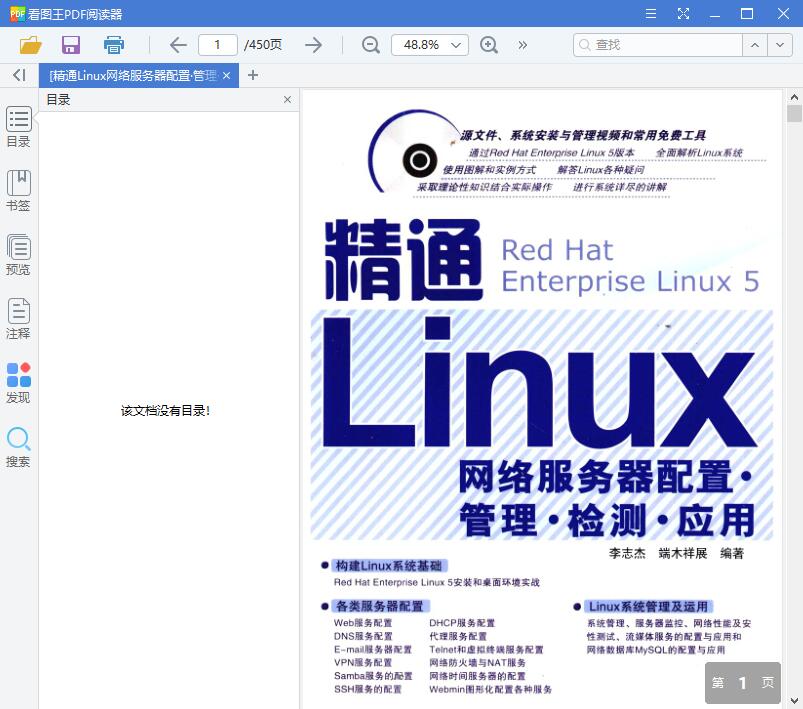
Task: Click the /450页 page count label
Action: point(263,45)
